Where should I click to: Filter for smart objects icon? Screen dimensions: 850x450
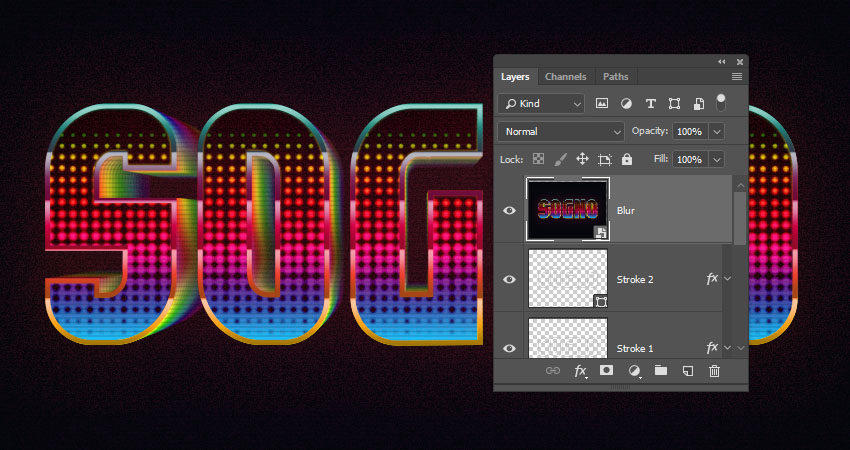click(x=699, y=104)
